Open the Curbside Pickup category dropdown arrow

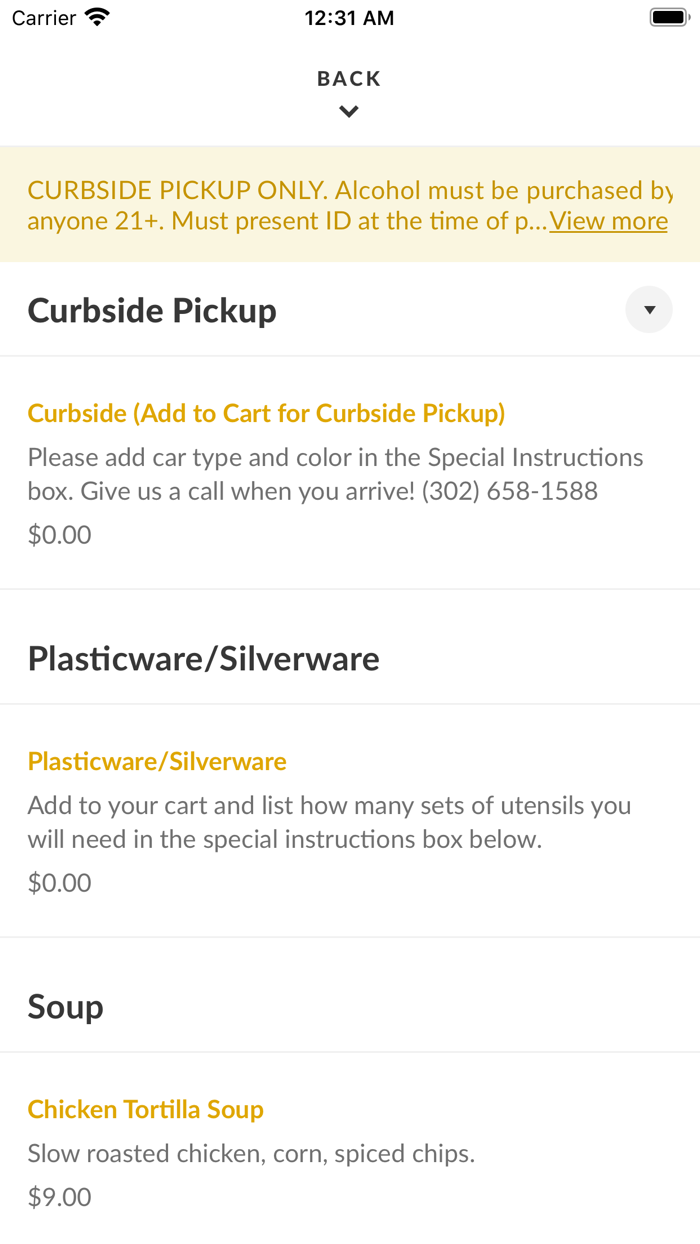[649, 310]
